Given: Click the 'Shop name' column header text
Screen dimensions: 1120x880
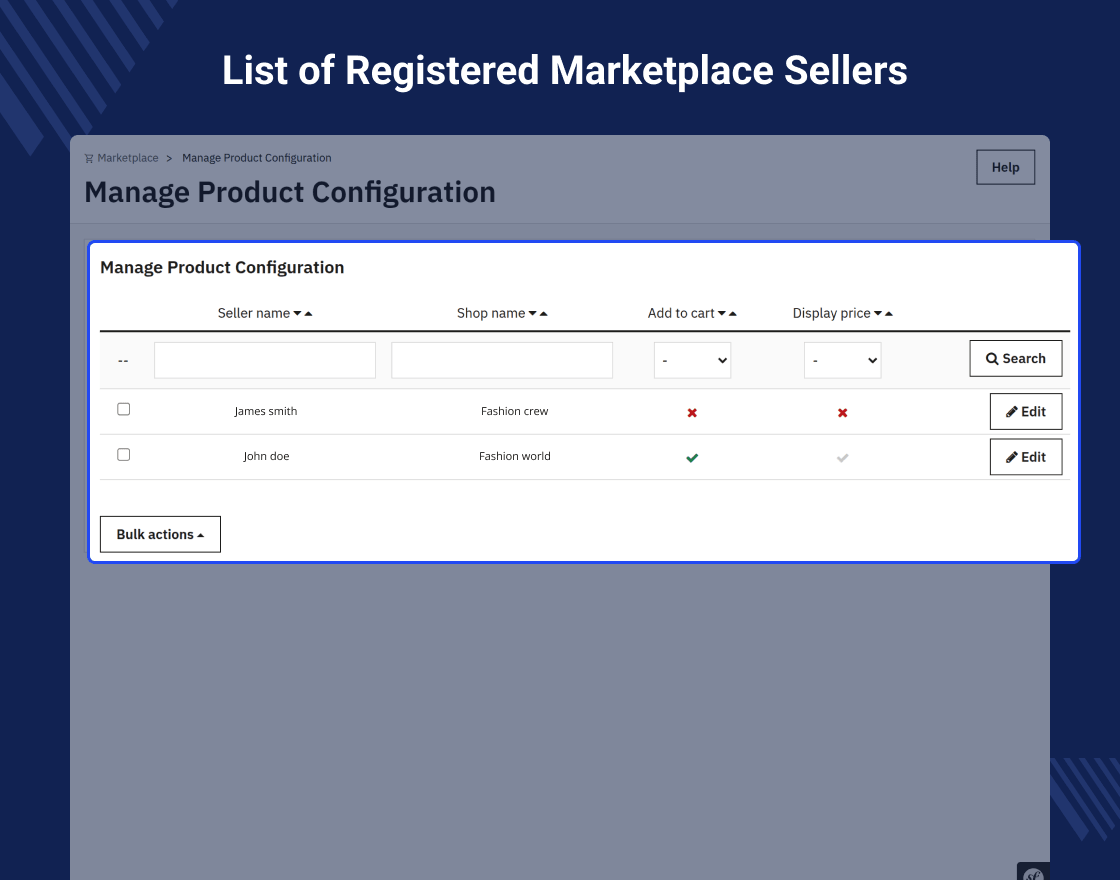Looking at the screenshot, I should tap(491, 314).
